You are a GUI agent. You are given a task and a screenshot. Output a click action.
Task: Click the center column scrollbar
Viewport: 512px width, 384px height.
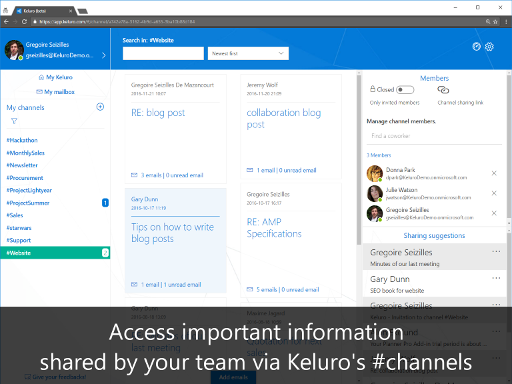(359, 160)
